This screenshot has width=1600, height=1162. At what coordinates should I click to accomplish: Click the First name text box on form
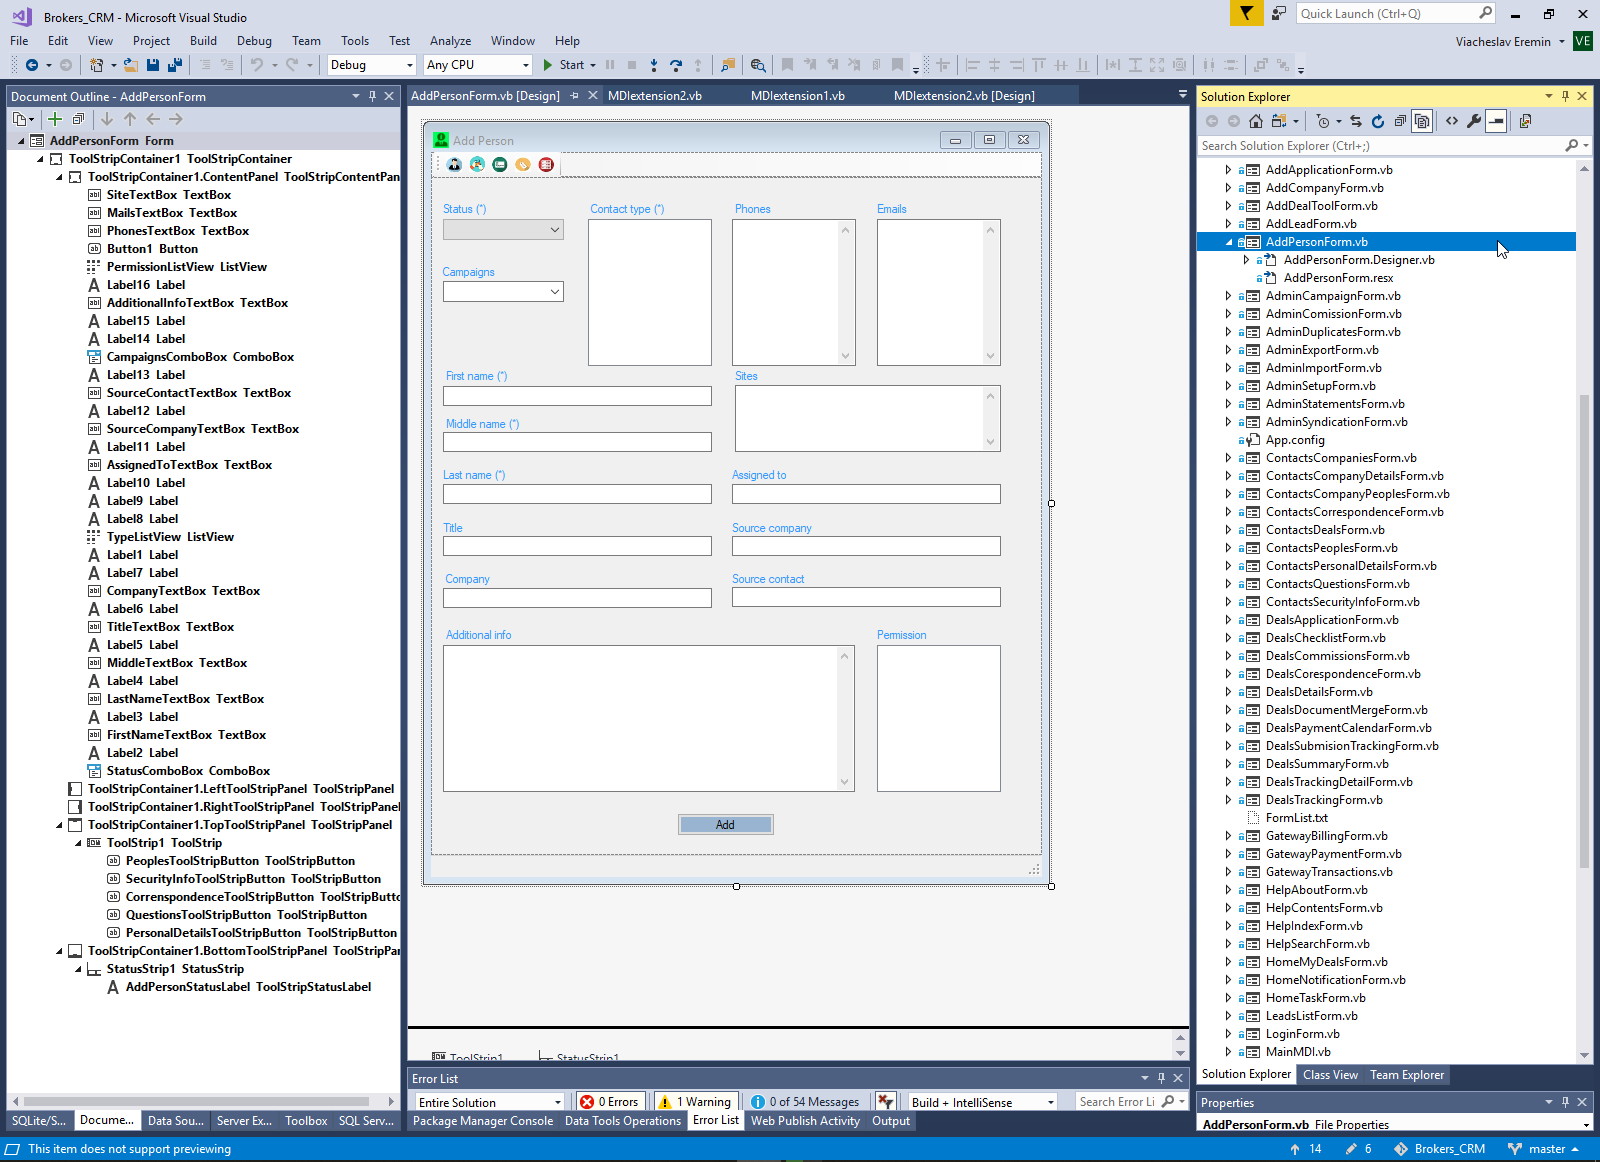[577, 396]
